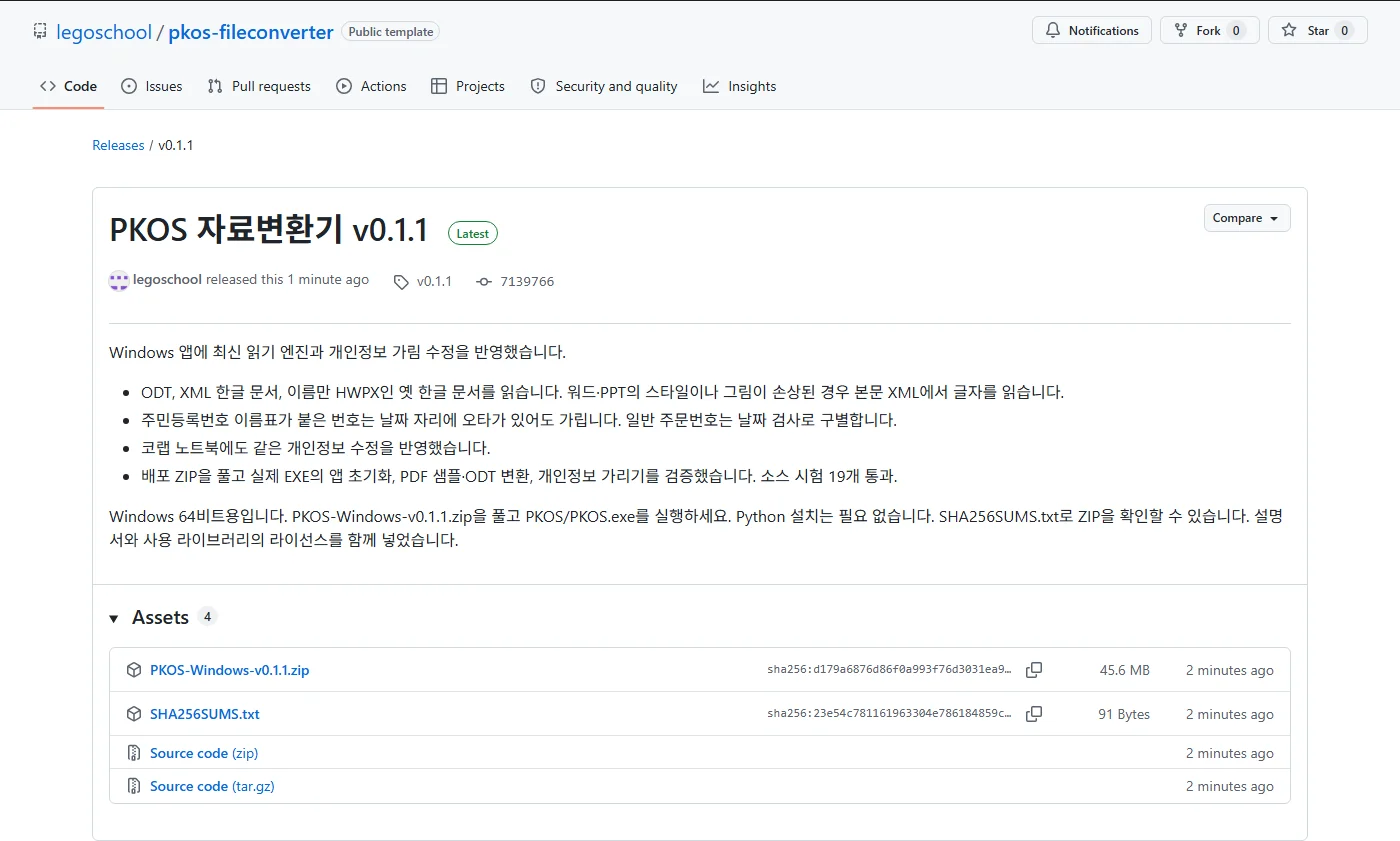Open the pkos-fileconverter repository link

point(251,32)
